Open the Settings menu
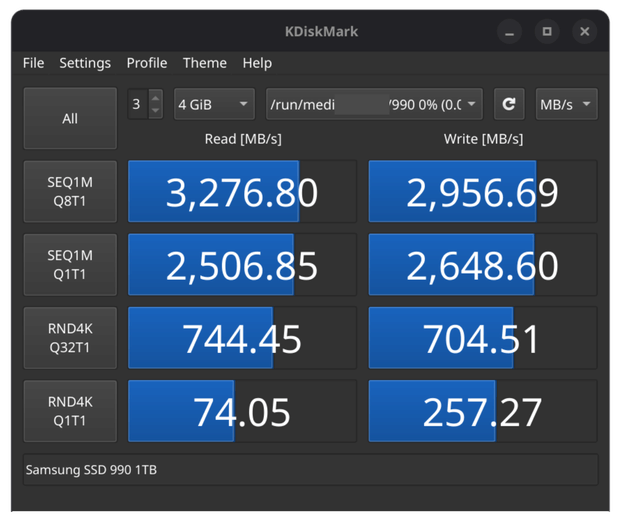 85,63
